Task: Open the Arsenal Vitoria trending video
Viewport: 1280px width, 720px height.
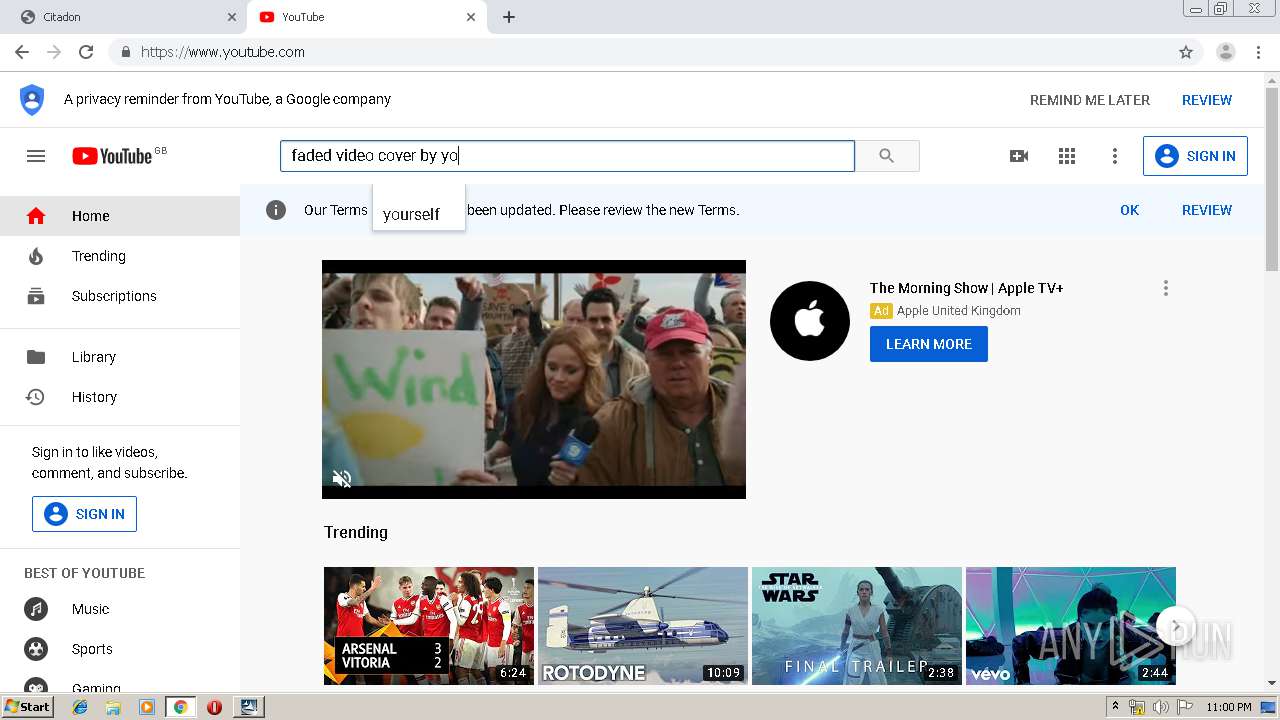Action: click(x=429, y=626)
